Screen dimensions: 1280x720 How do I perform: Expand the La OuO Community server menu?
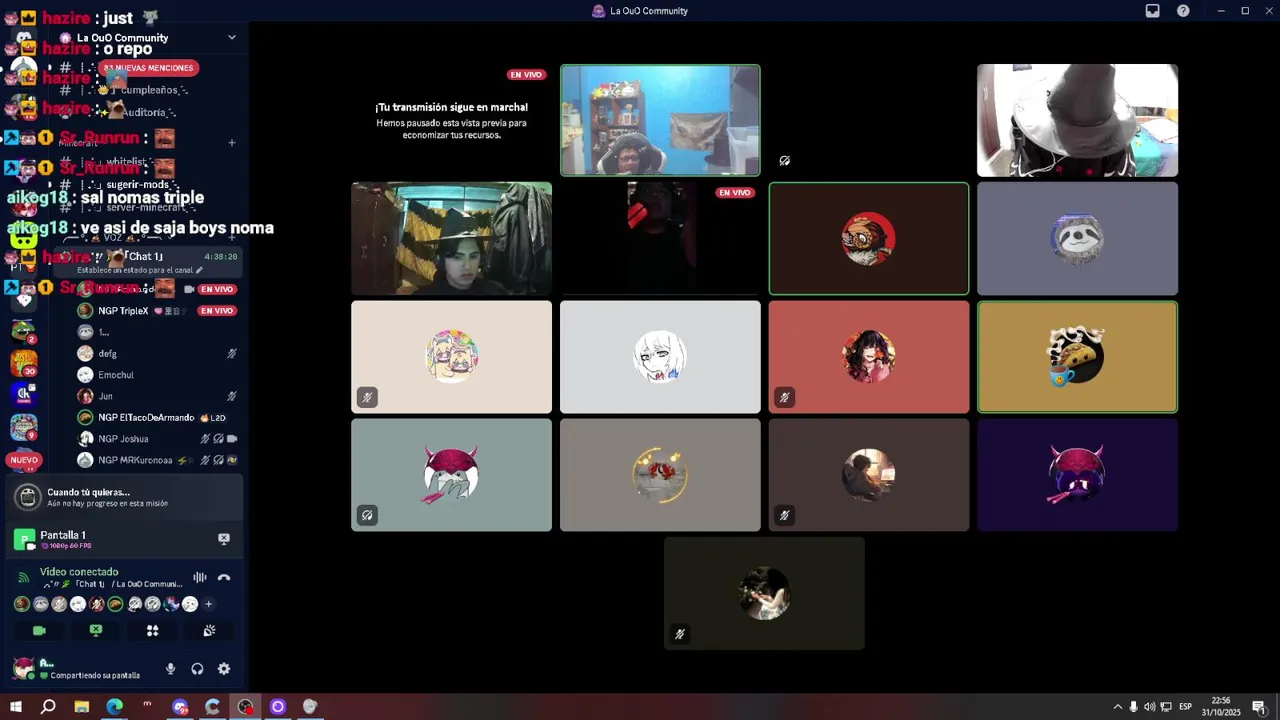click(232, 38)
